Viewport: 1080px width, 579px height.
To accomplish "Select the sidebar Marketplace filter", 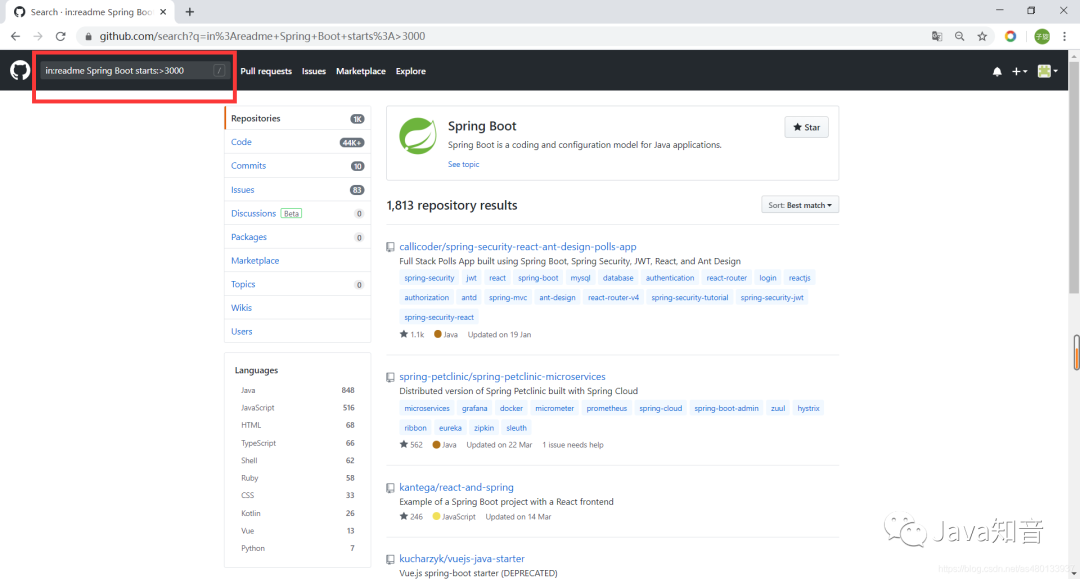I will tap(298, 261).
